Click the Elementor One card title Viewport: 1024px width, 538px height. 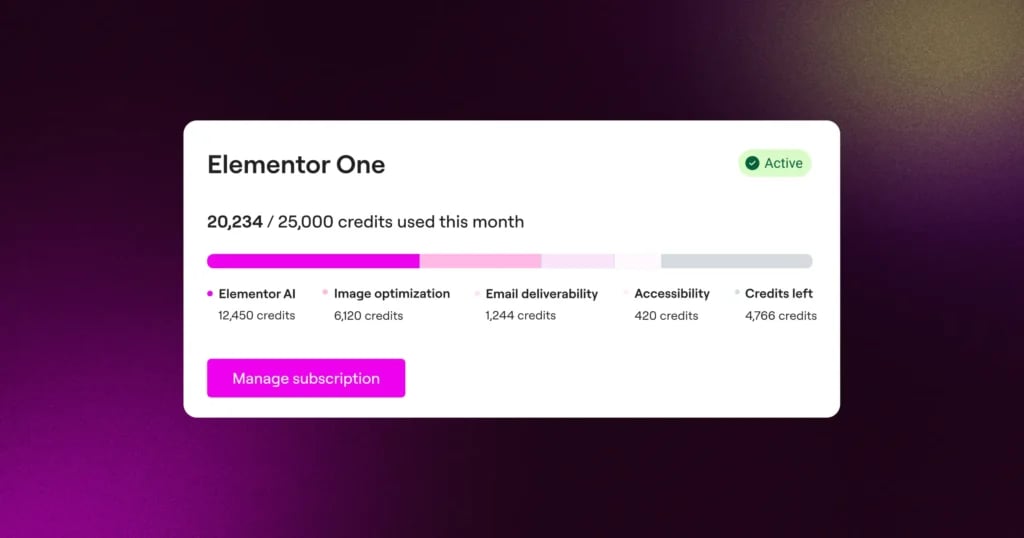point(296,165)
